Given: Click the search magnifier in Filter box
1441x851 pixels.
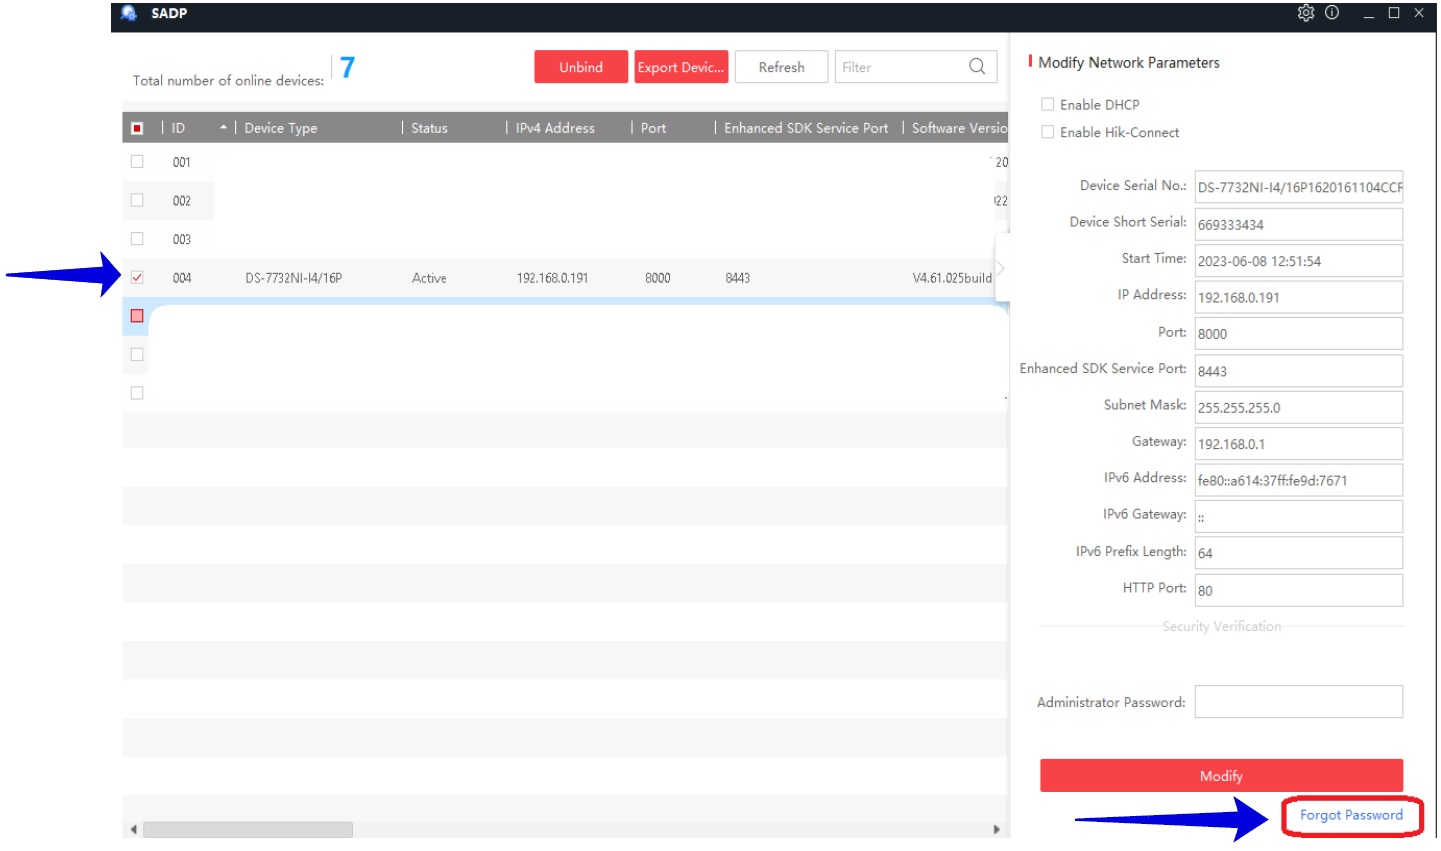Looking at the screenshot, I should (977, 67).
